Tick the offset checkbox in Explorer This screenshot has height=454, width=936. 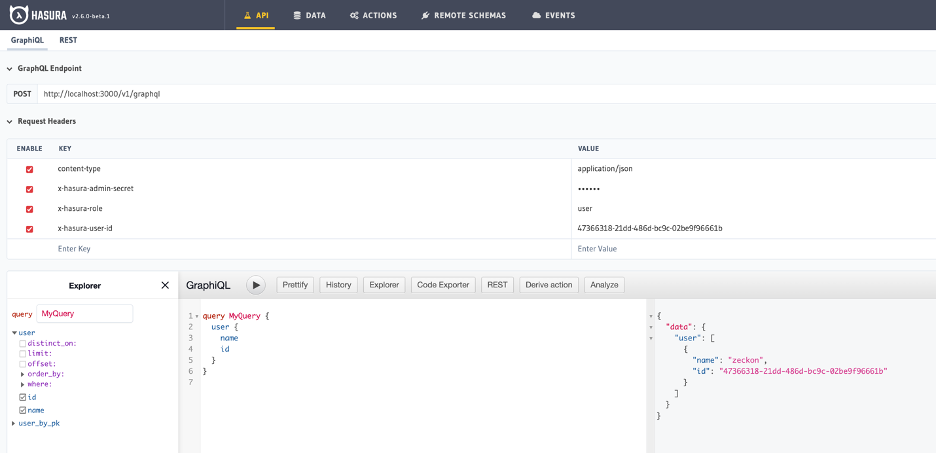pos(23,364)
